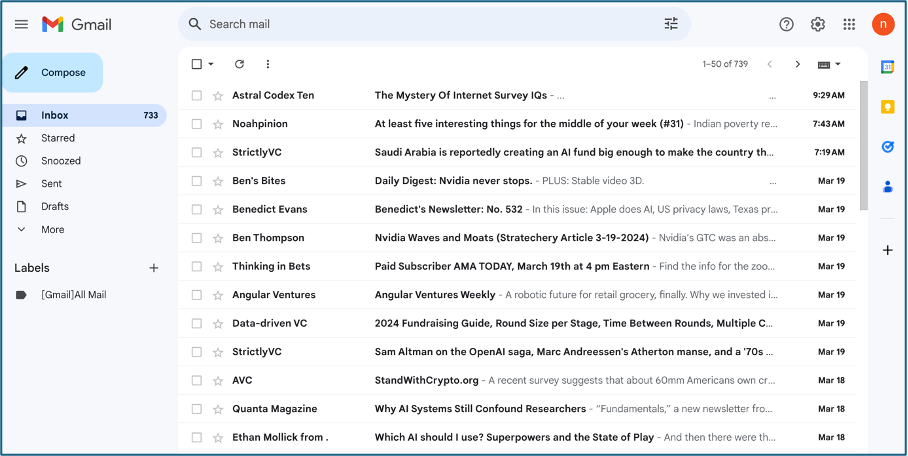Star the Ben's Bites email
Image resolution: width=908 pixels, height=456 pixels.
point(218,181)
